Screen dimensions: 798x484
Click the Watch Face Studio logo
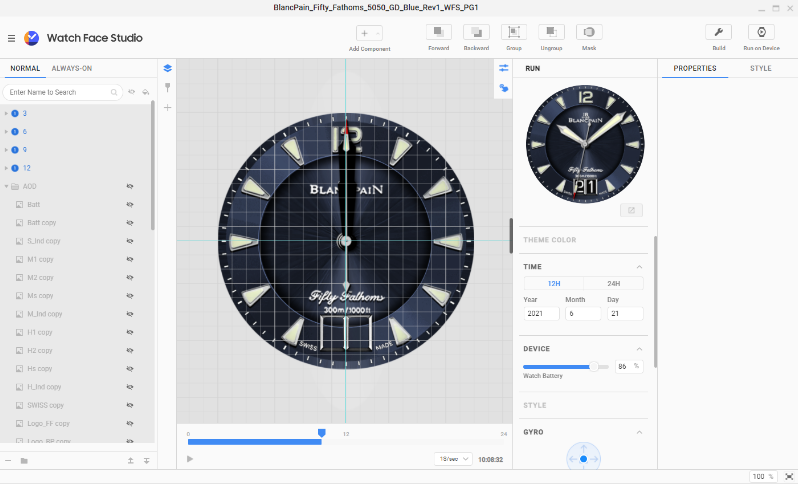(x=32, y=38)
